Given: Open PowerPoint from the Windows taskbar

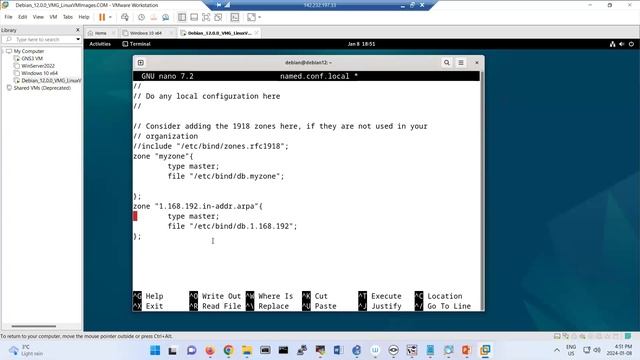Looking at the screenshot, I should click(x=467, y=350).
